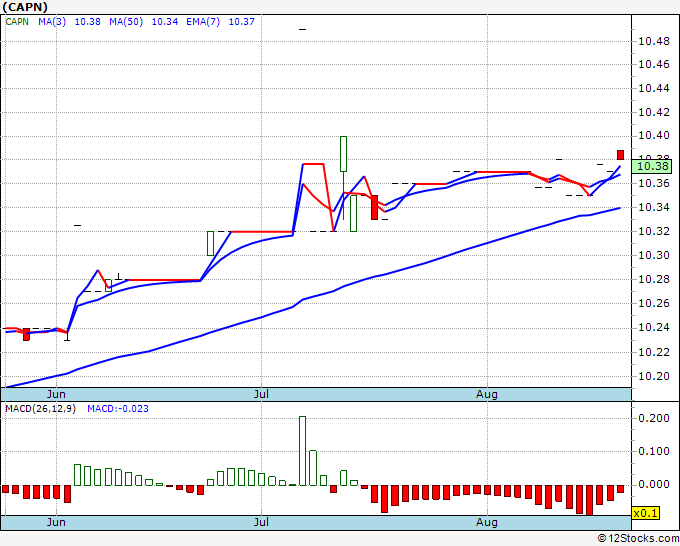Click Aug on the price chart date axis

487,394
